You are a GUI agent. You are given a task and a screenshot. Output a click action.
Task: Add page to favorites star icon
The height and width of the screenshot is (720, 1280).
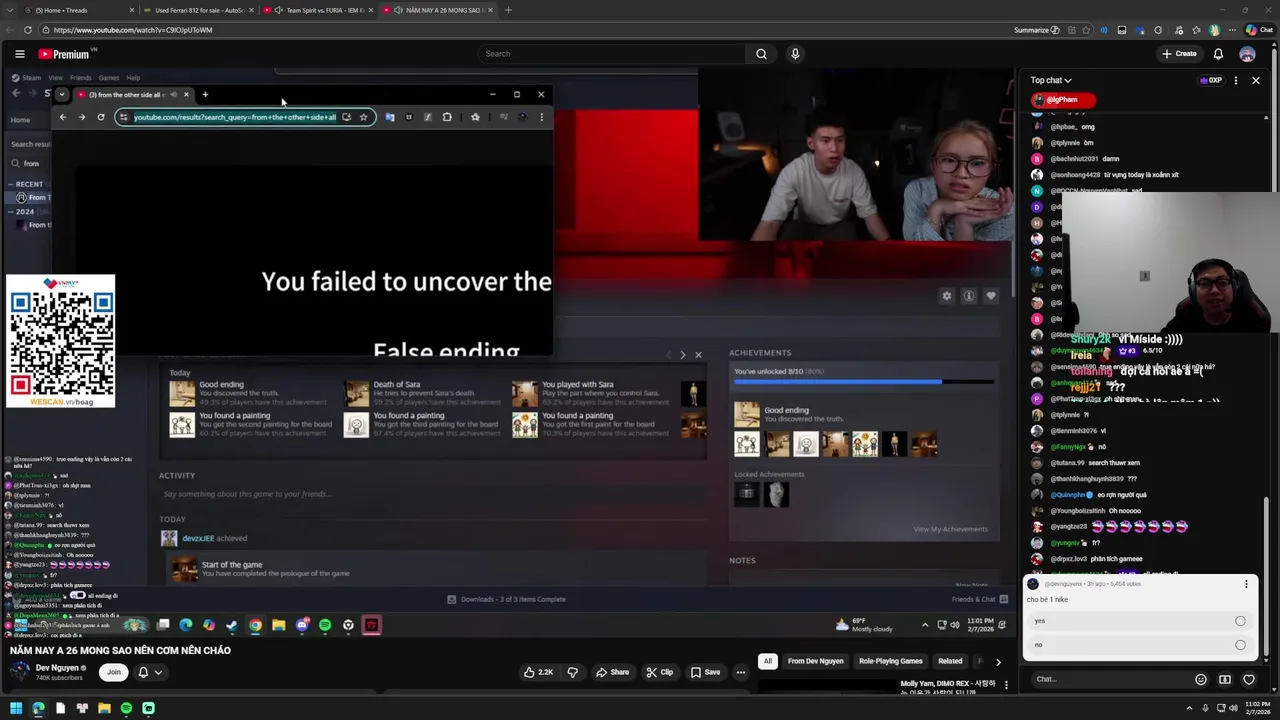(1086, 30)
